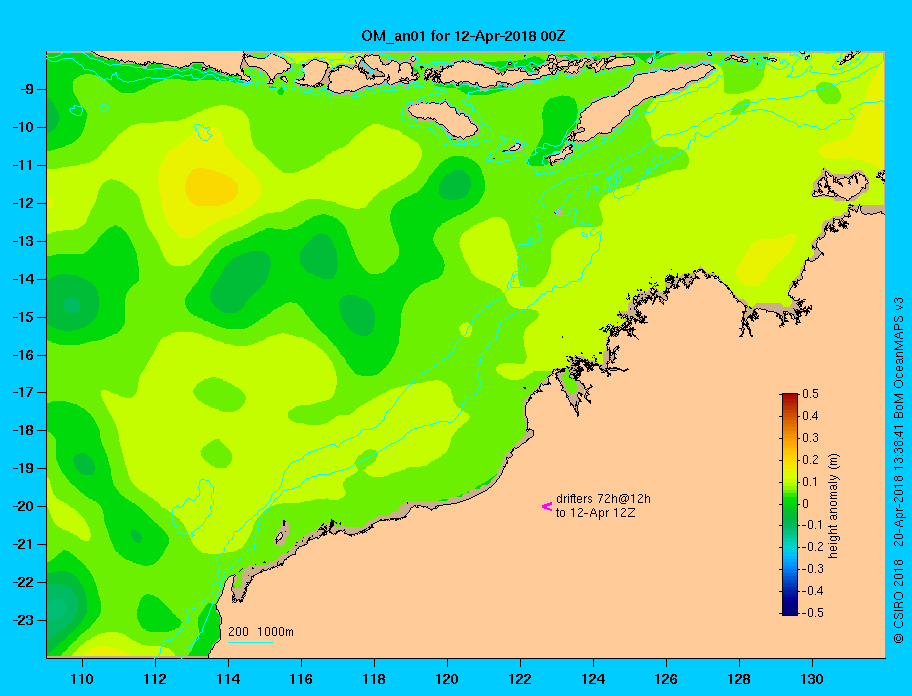912x696 pixels.
Task: Click the 122 longitude axis label
Action: point(520,679)
